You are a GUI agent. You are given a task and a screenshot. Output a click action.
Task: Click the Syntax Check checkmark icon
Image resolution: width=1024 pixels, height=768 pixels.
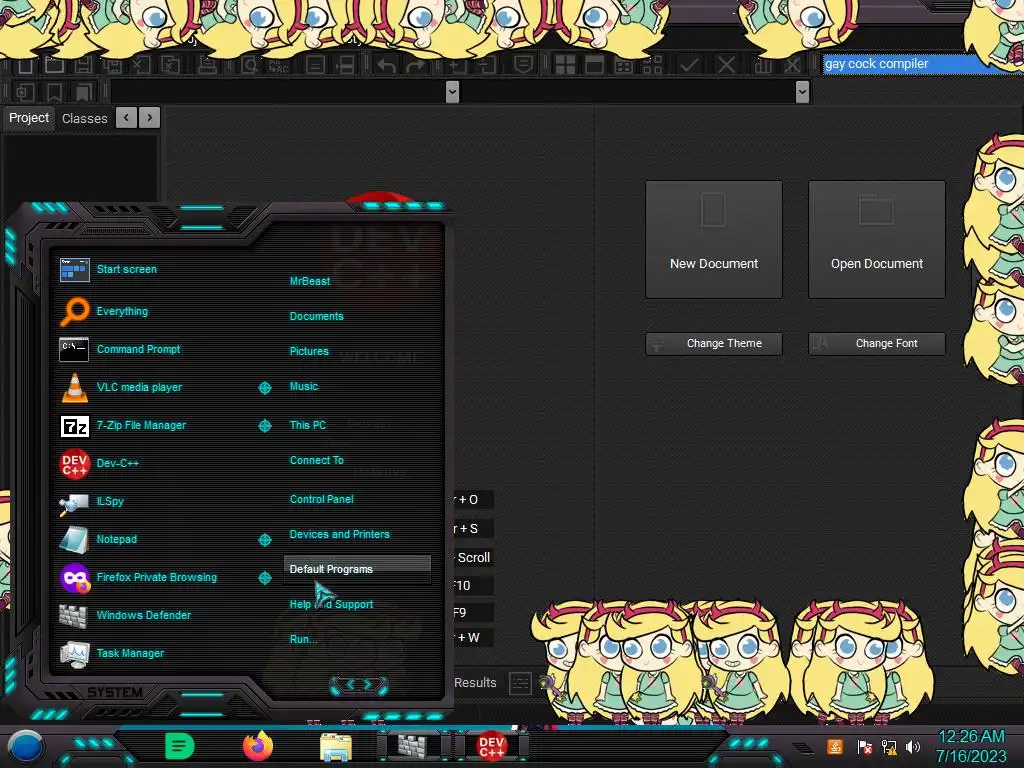pyautogui.click(x=689, y=65)
